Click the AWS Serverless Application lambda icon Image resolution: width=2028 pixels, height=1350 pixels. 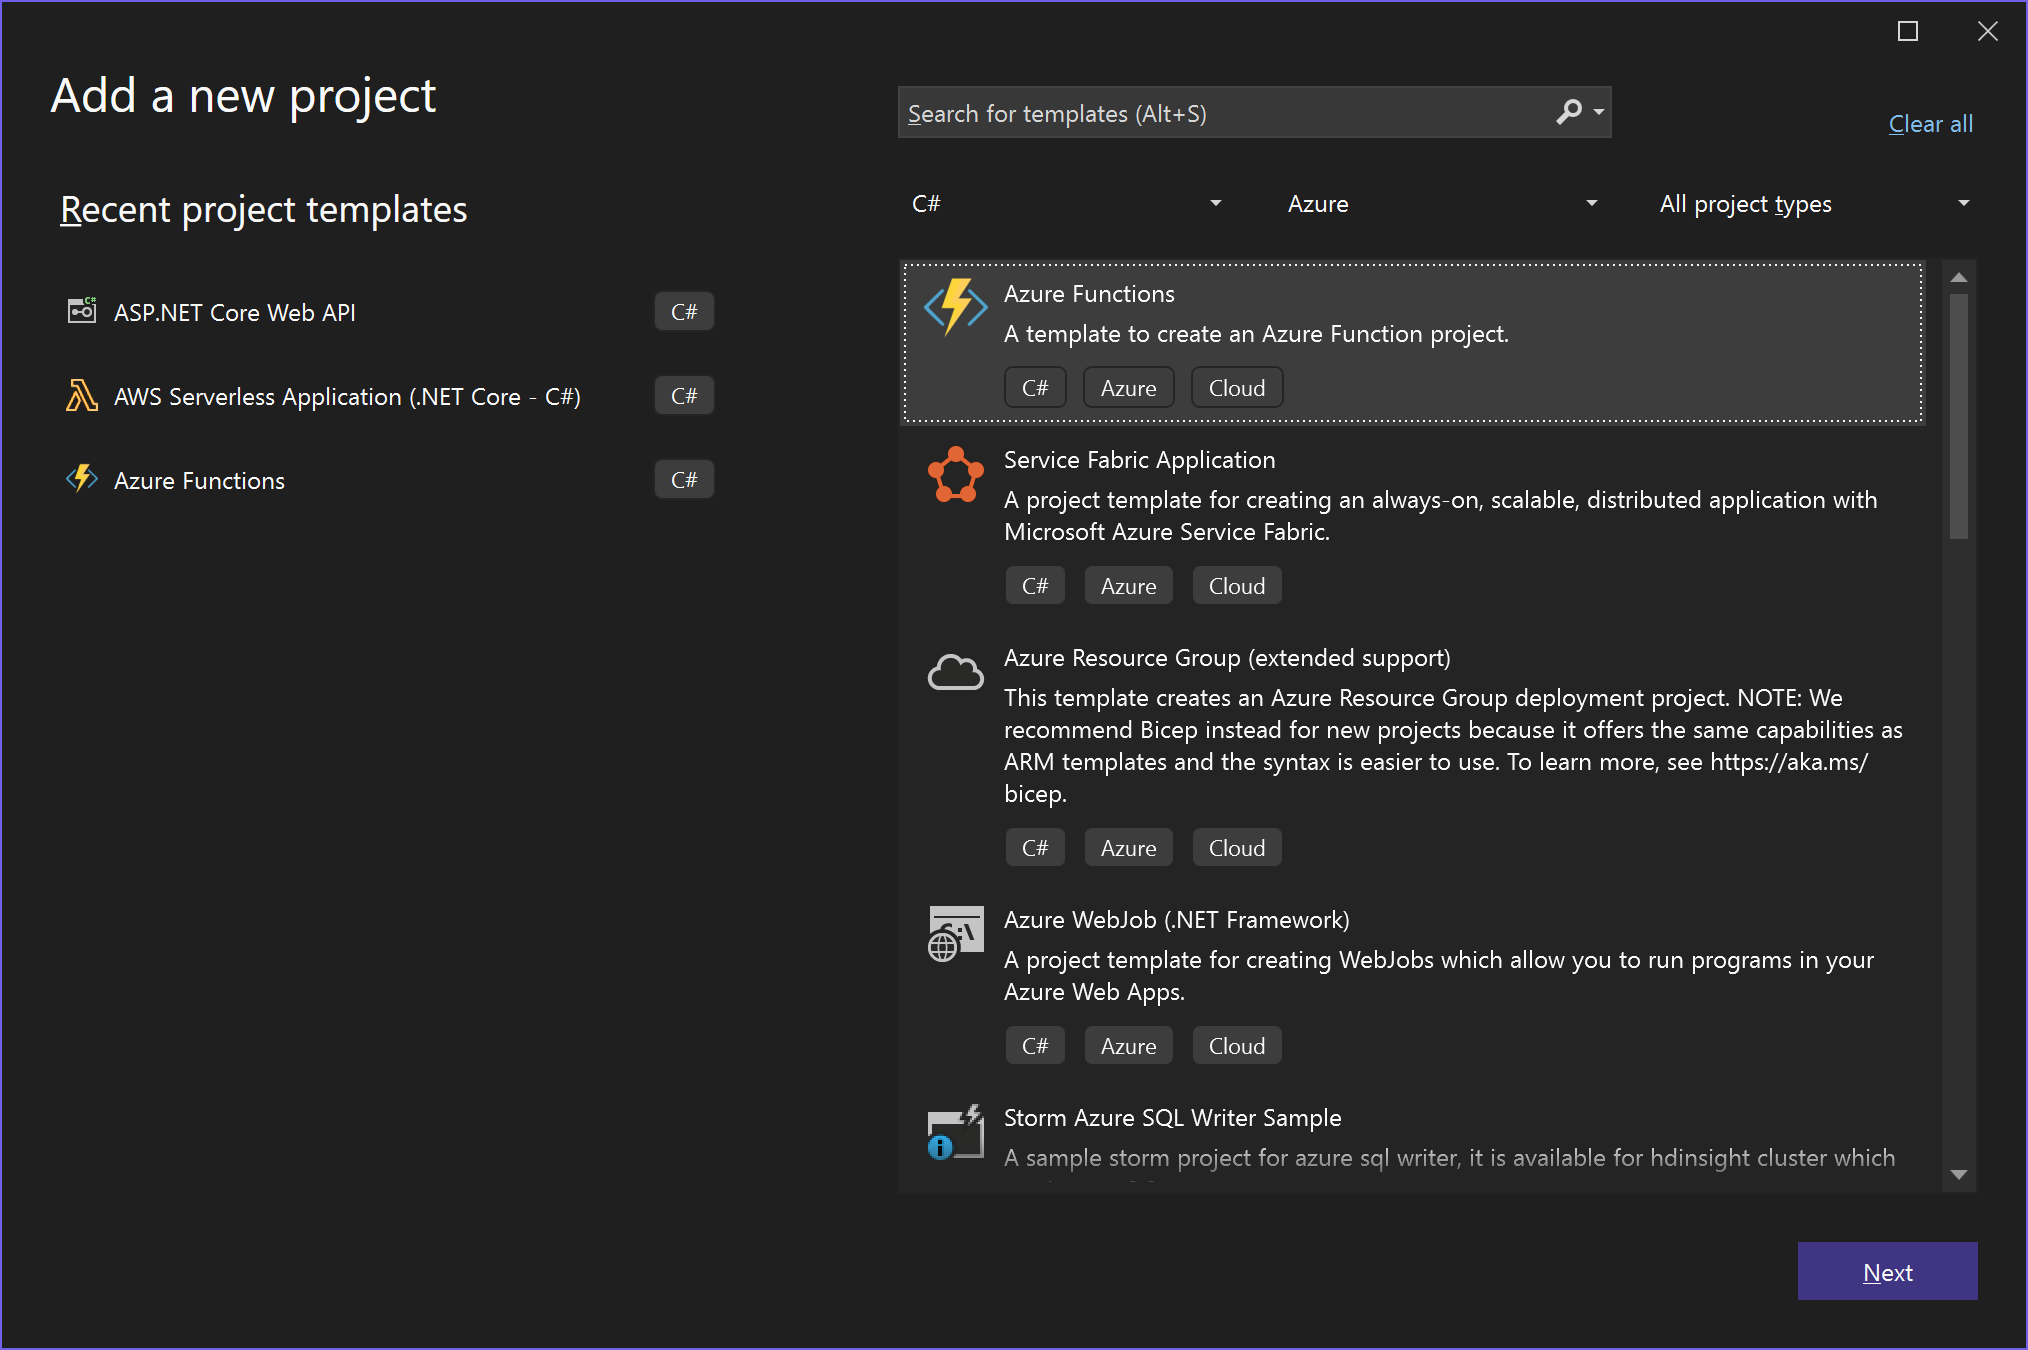82,396
